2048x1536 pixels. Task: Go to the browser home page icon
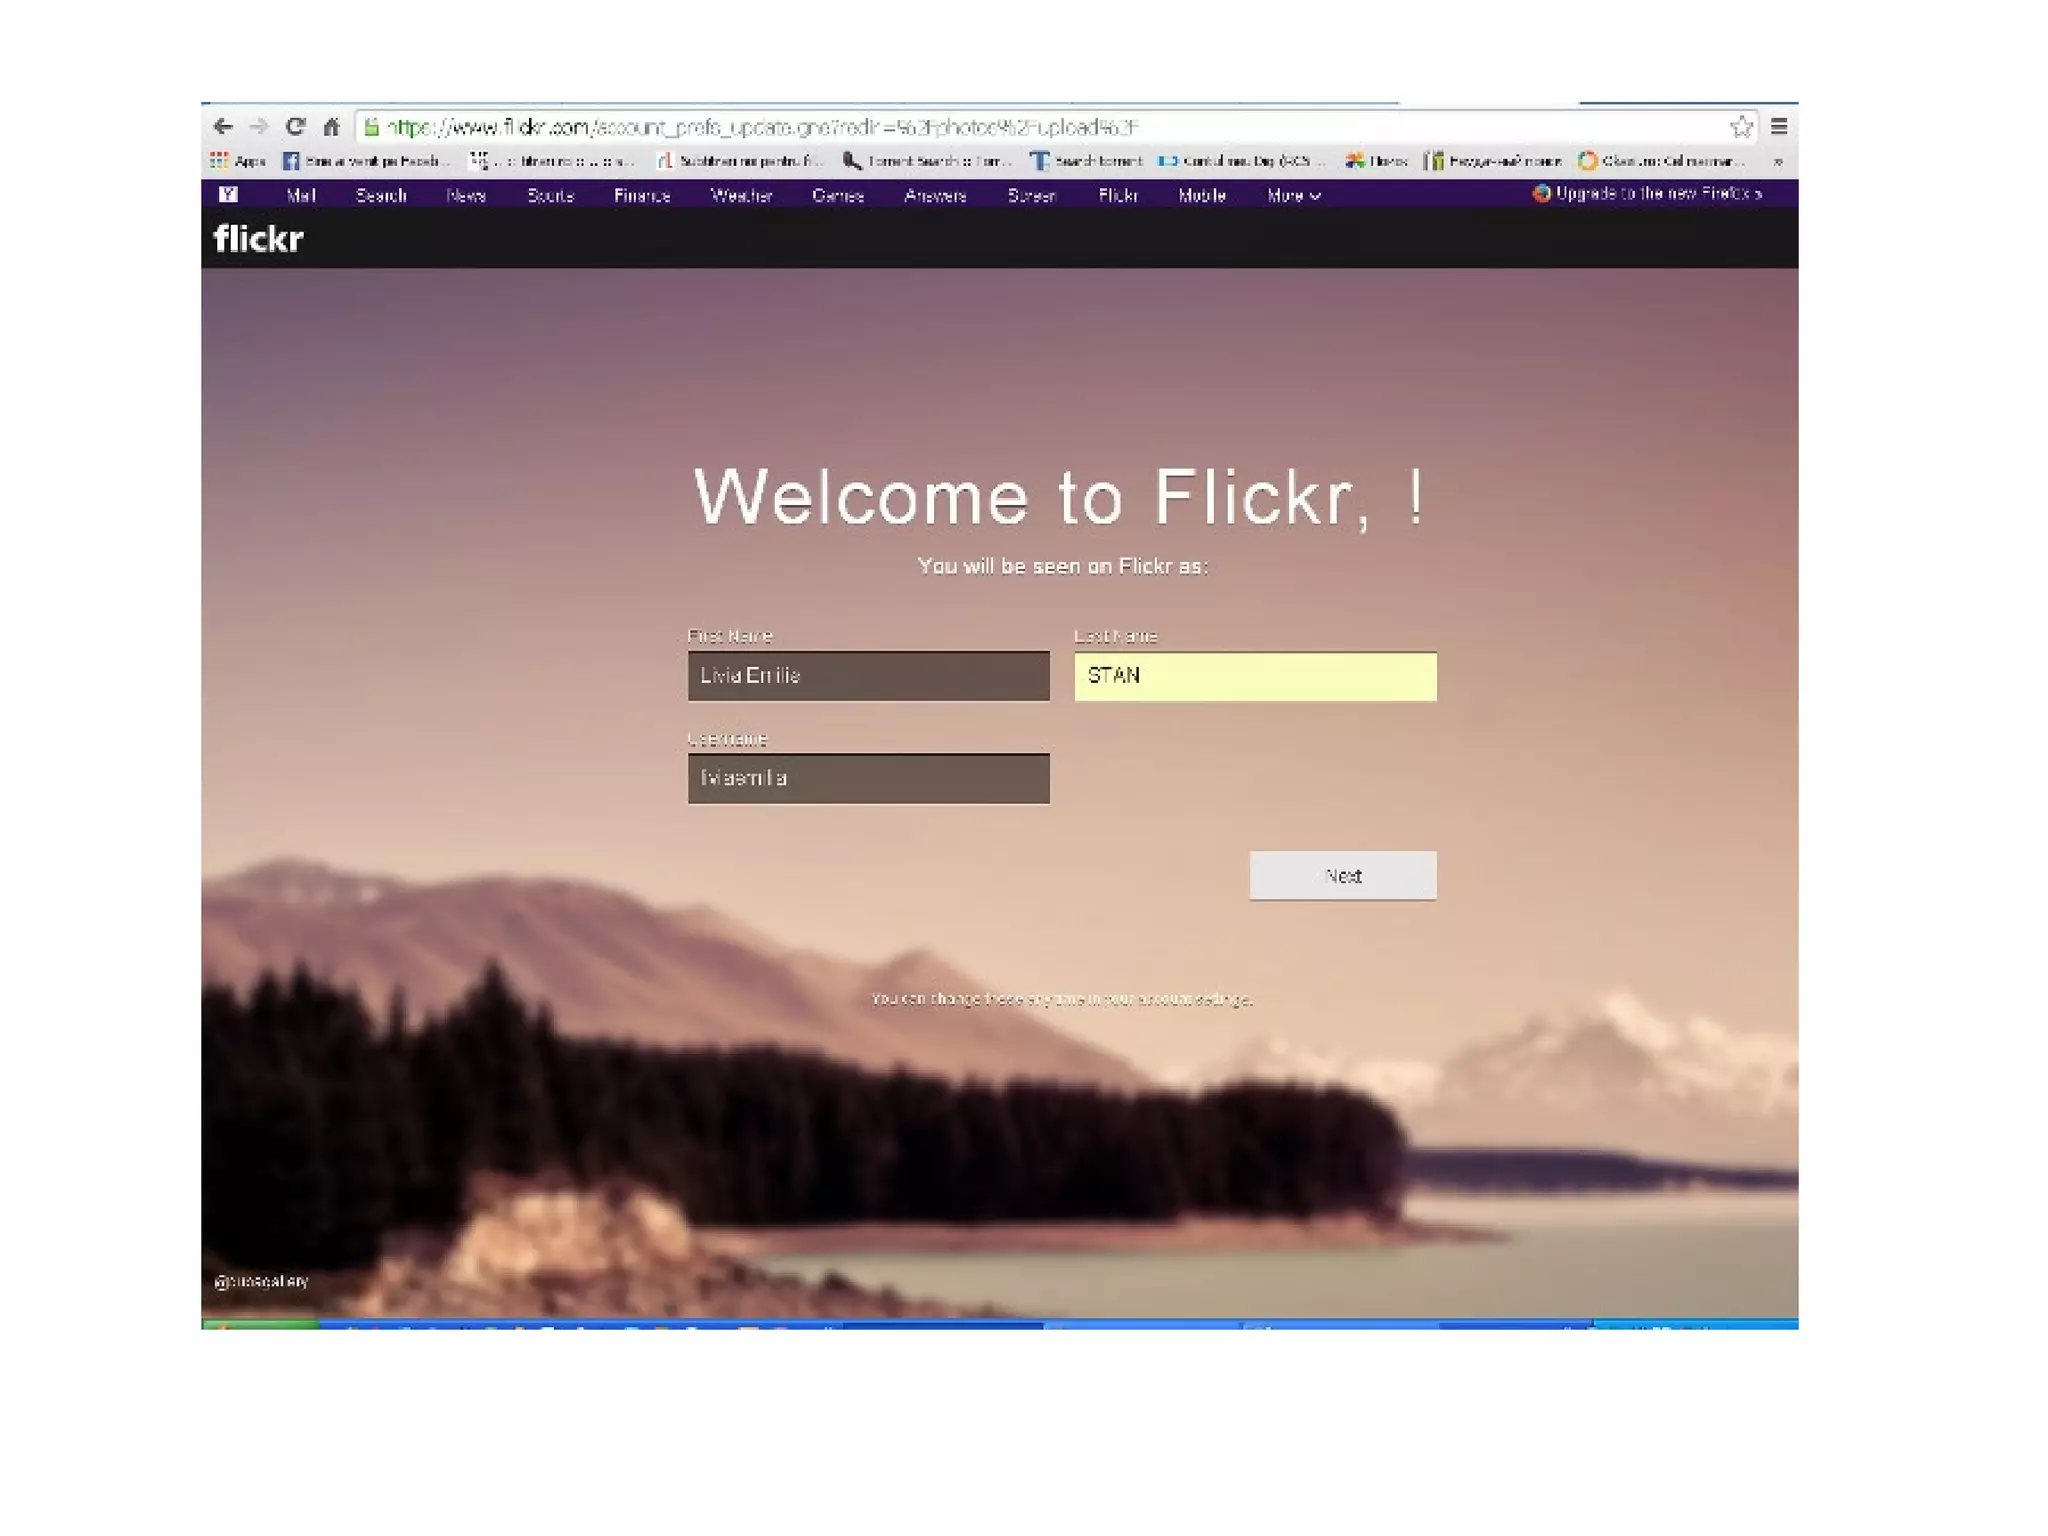pyautogui.click(x=331, y=126)
